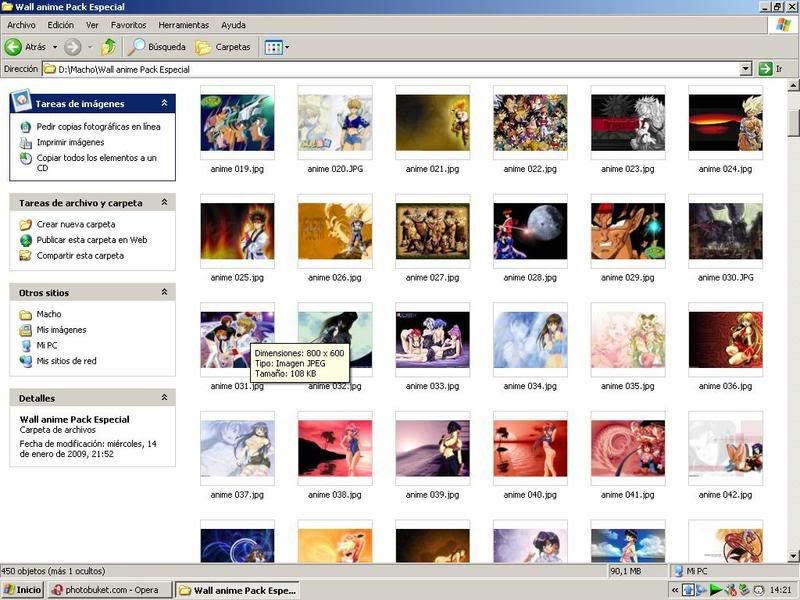Select thumbnail anime 041.jpg
The height and width of the screenshot is (600, 800).
(628, 448)
